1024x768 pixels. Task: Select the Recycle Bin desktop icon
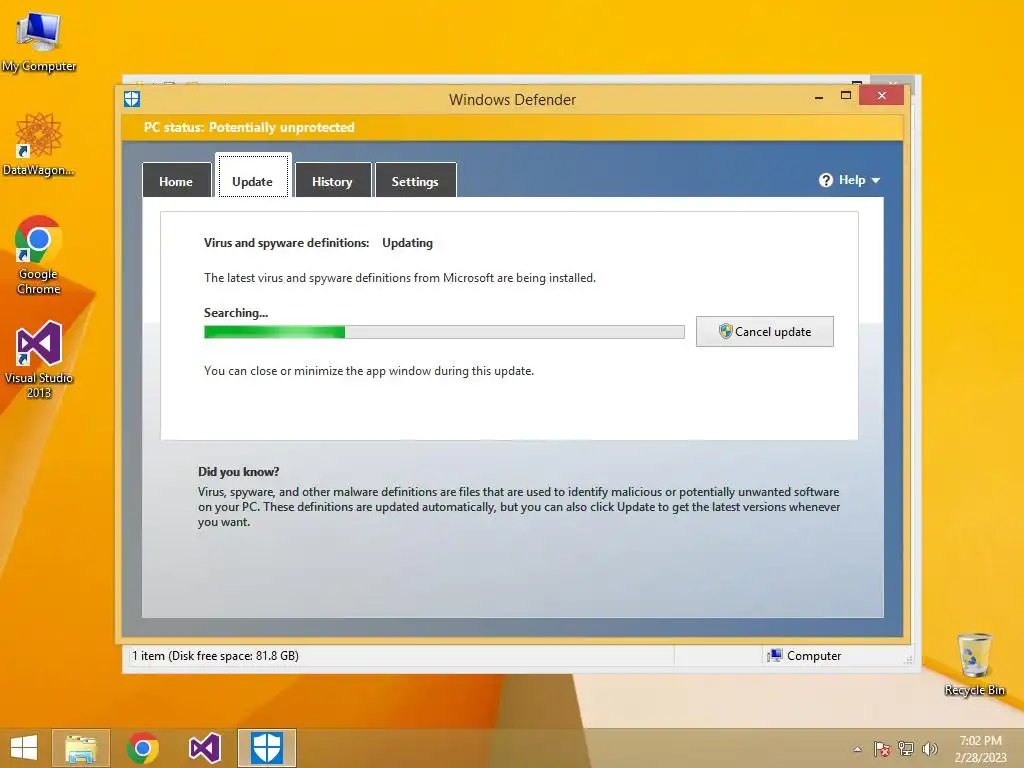[974, 664]
